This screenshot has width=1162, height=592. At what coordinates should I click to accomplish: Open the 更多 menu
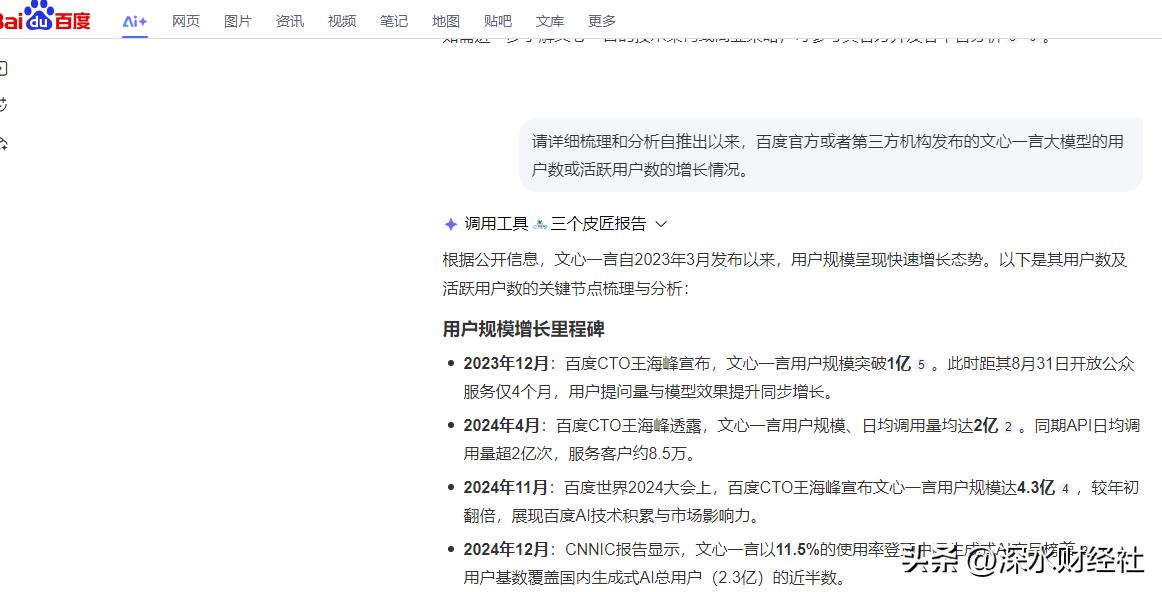click(601, 21)
